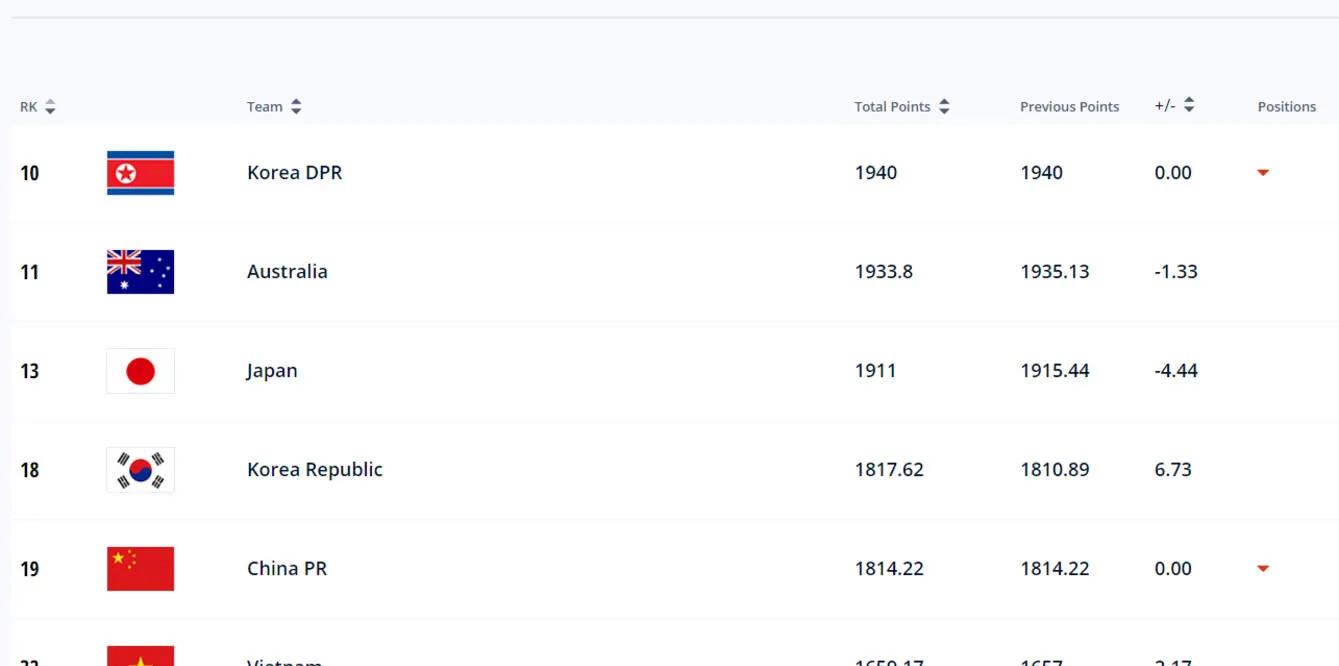Image resolution: width=1339 pixels, height=666 pixels.
Task: Sort by +/- column arrows
Action: 1189,105
